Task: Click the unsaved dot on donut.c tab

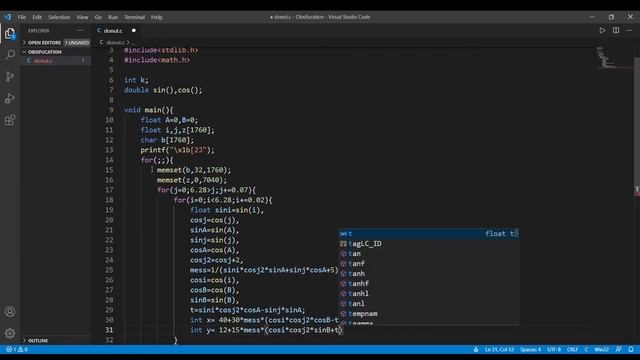Action: point(133,31)
